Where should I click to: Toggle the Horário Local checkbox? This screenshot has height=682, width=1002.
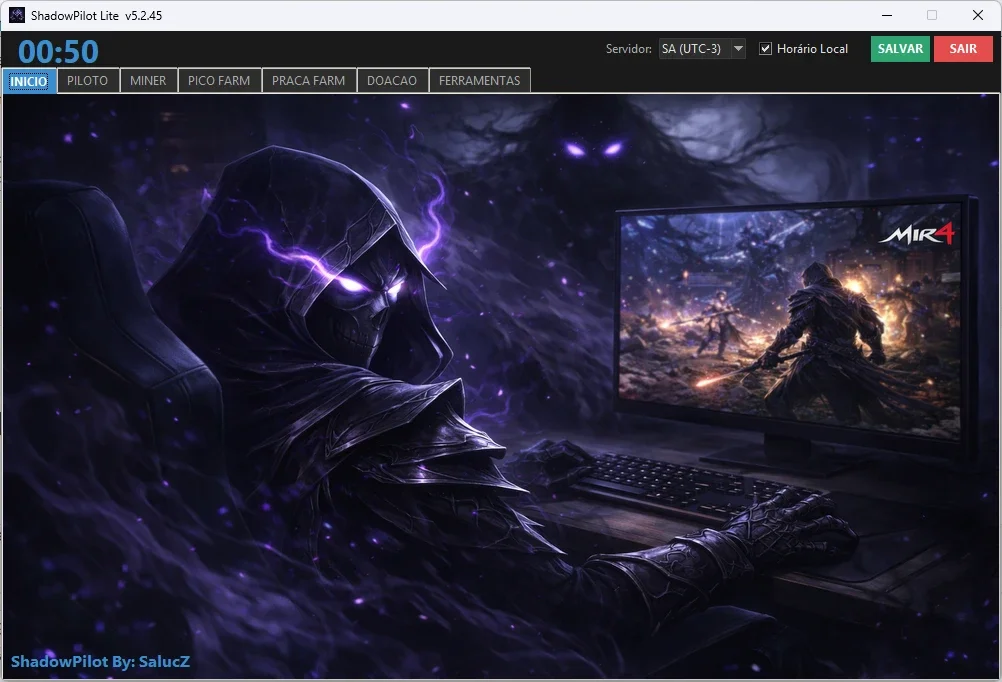pos(766,49)
